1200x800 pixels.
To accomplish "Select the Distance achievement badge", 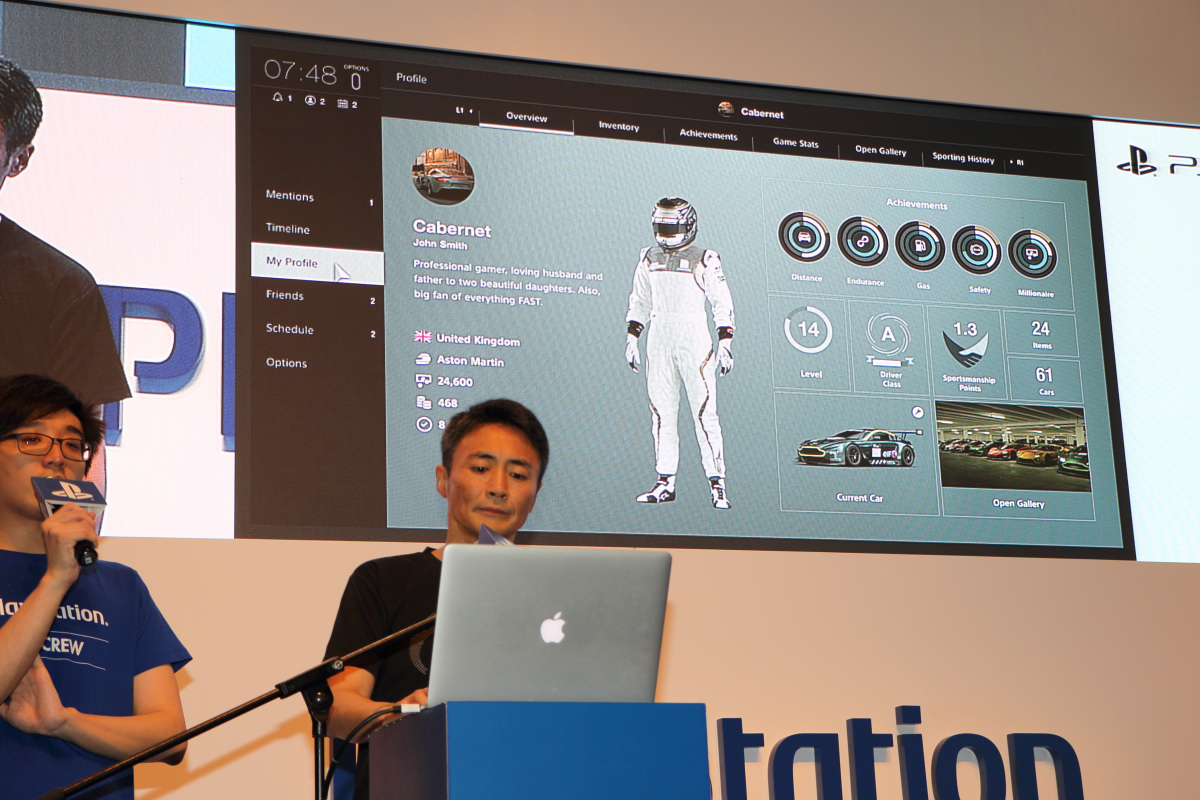I will tap(804, 237).
